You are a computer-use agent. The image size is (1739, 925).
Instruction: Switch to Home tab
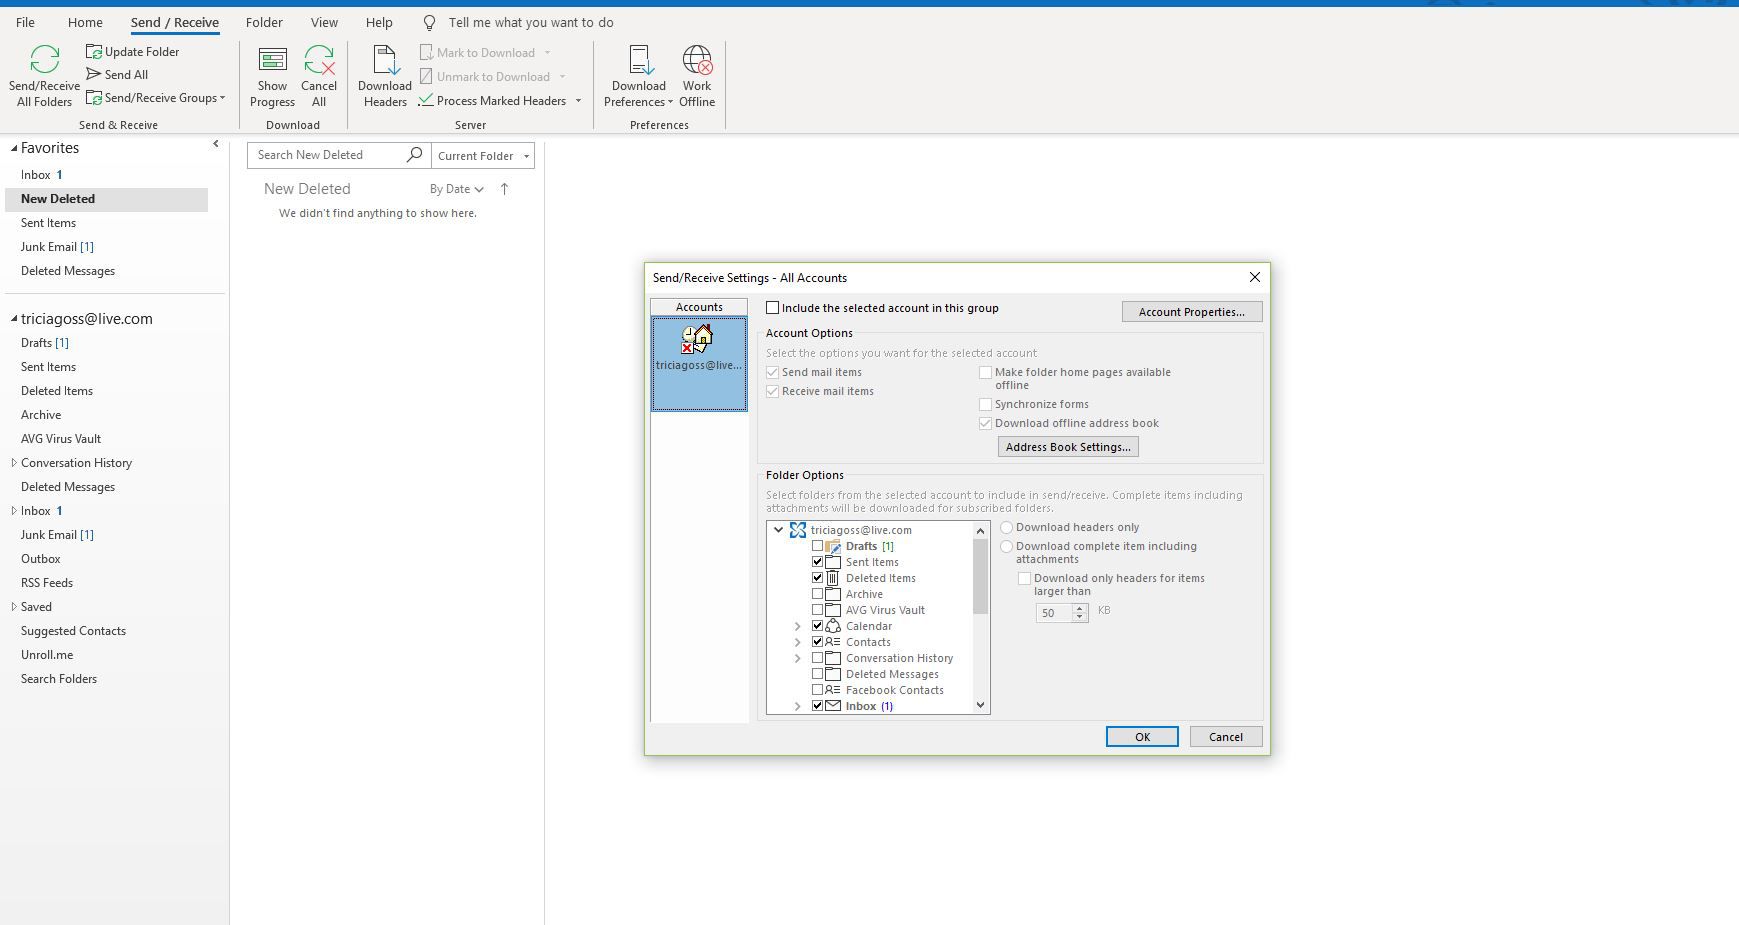tap(85, 22)
